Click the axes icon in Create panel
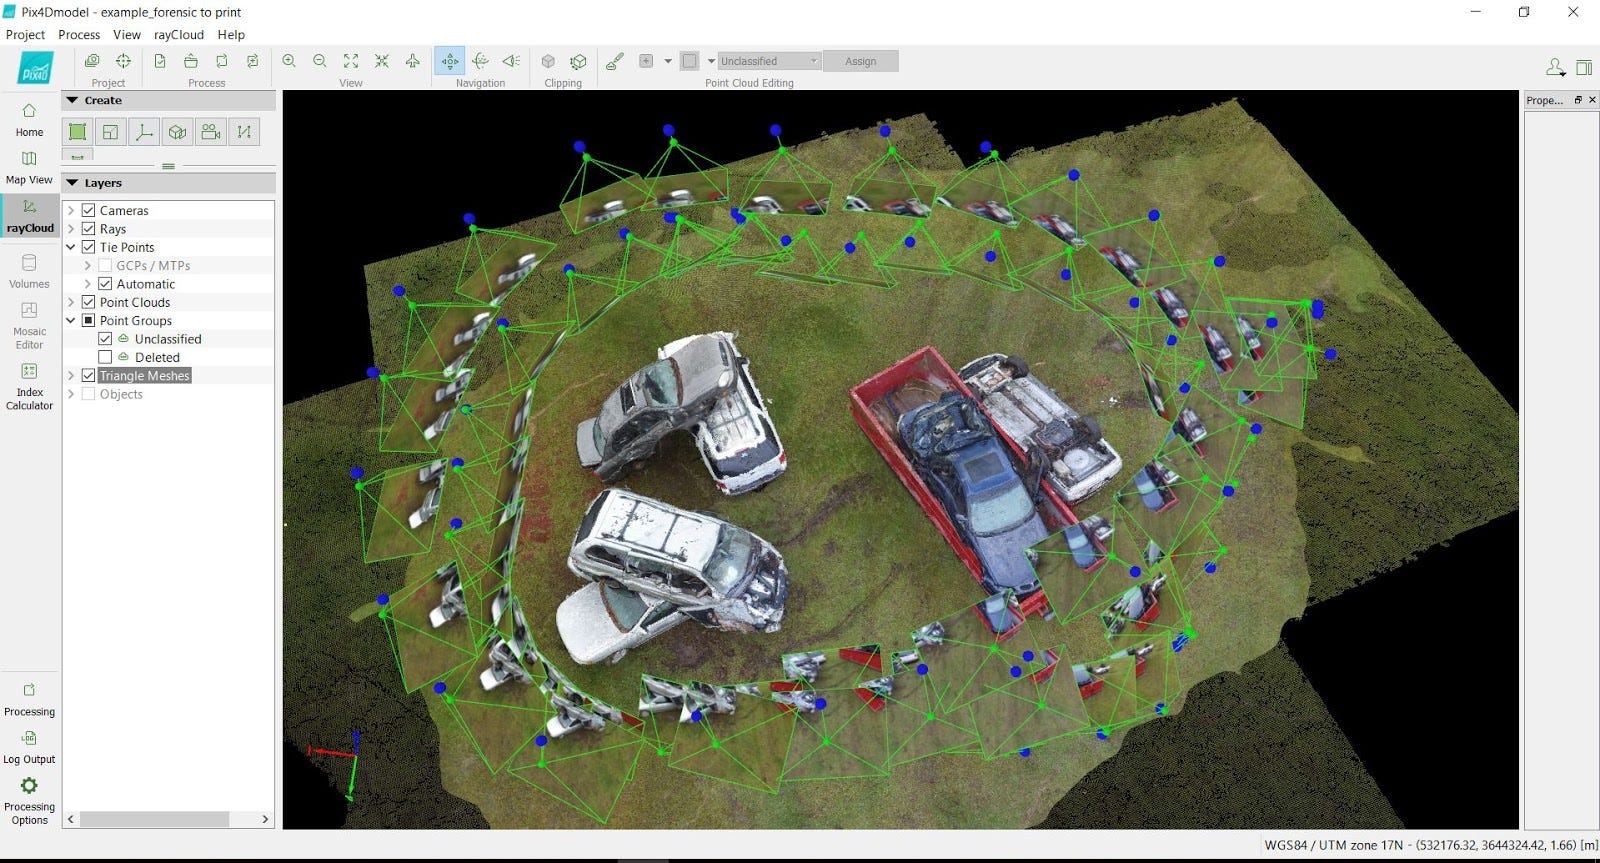Viewport: 1600px width, 863px height. click(144, 132)
